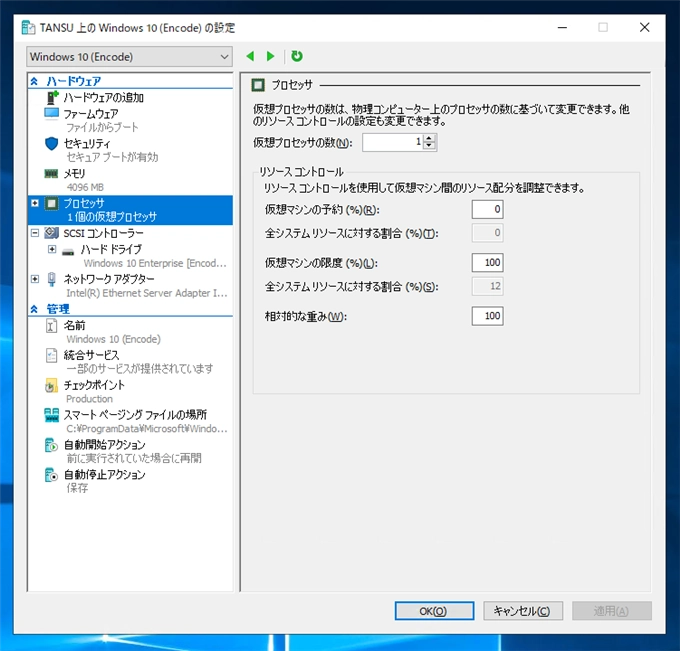Minimize the settings window
The image size is (680, 651).
tap(562, 27)
